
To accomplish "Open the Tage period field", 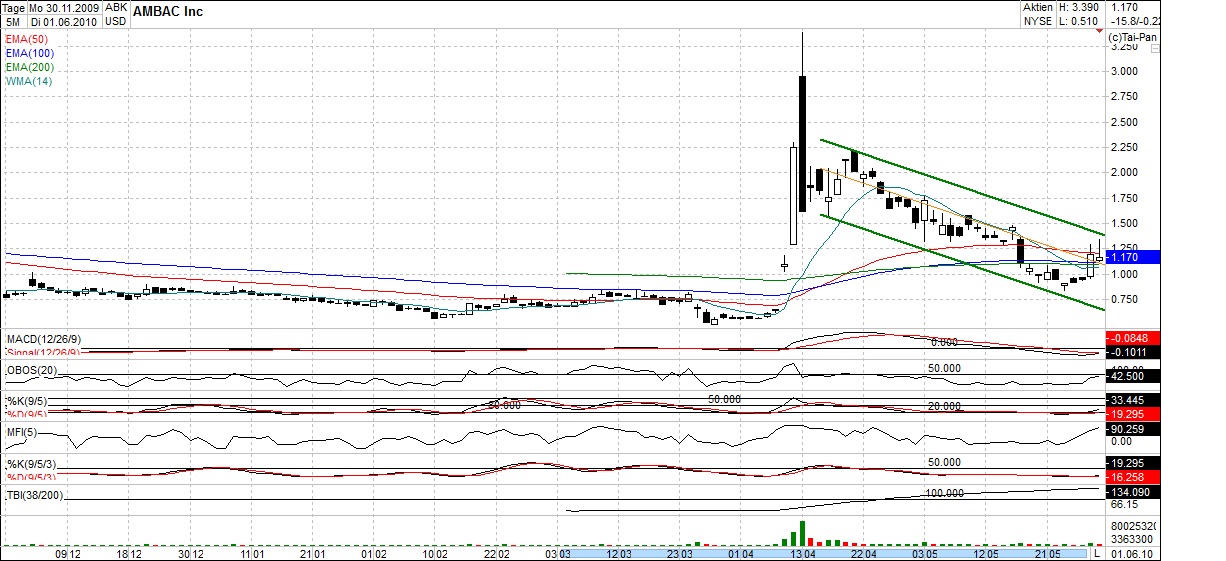I will click(x=14, y=7).
